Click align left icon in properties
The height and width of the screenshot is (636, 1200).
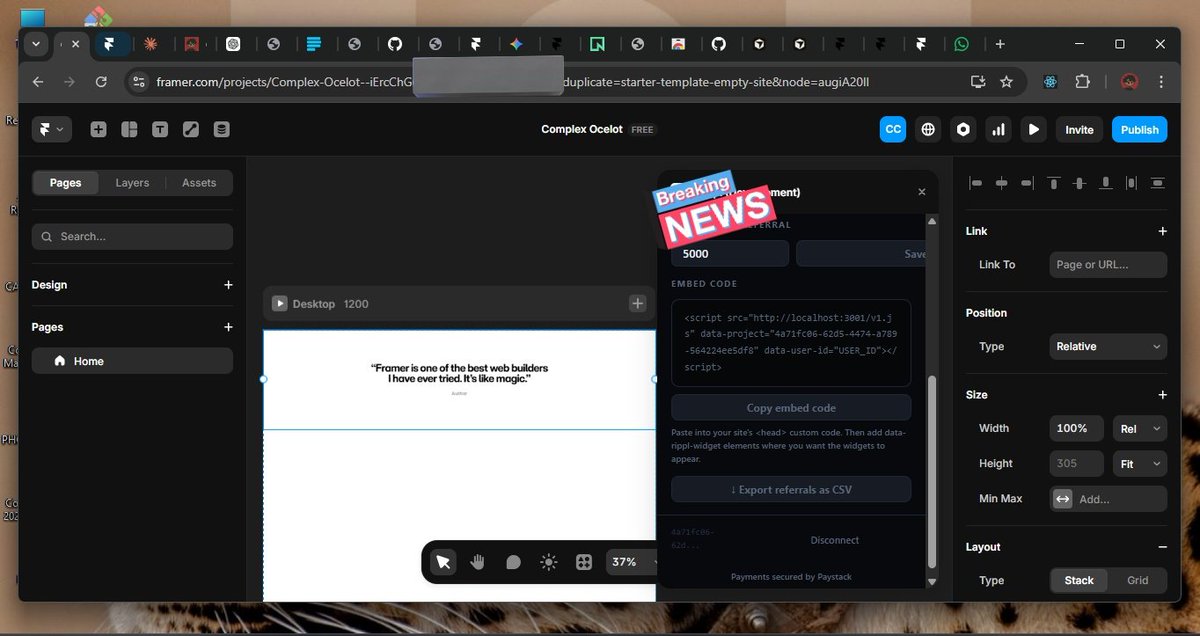pos(976,183)
